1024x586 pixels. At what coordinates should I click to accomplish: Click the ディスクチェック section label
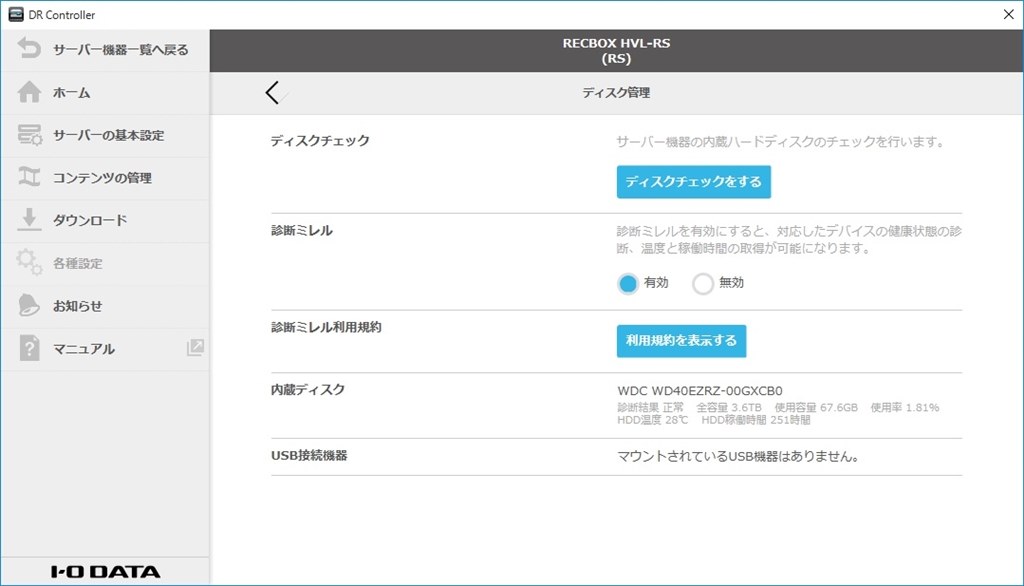(x=320, y=140)
